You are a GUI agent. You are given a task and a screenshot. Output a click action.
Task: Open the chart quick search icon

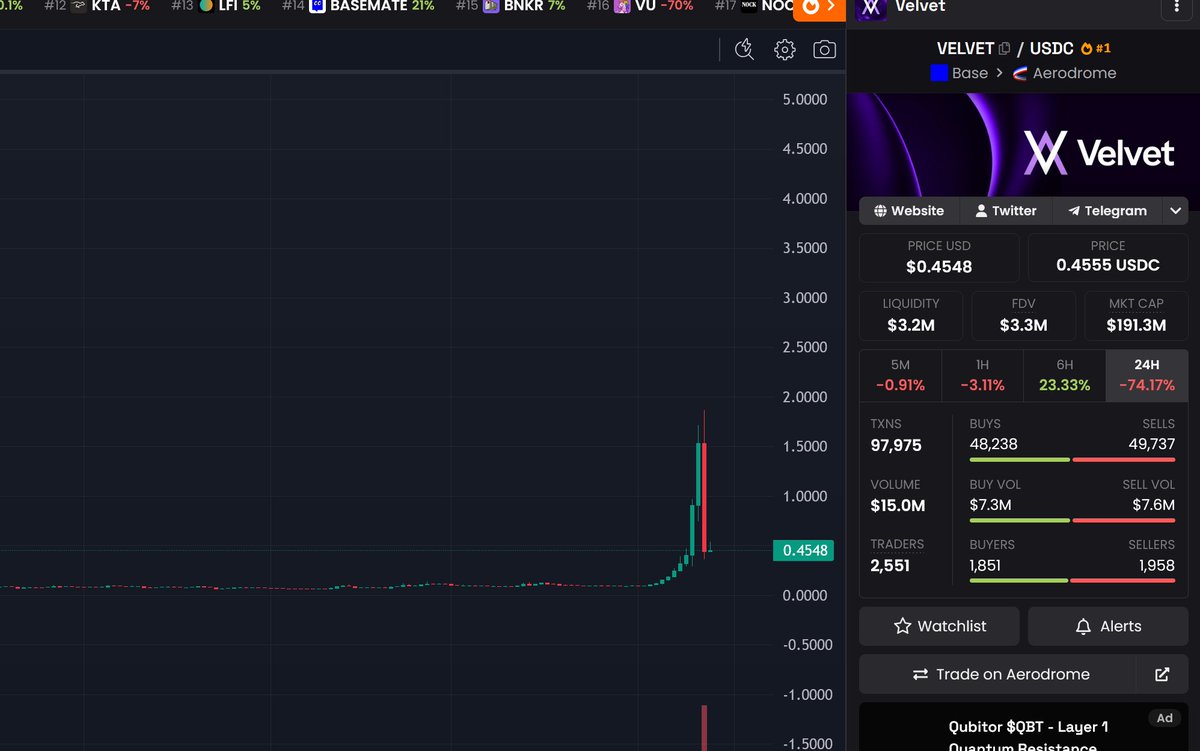coord(744,49)
